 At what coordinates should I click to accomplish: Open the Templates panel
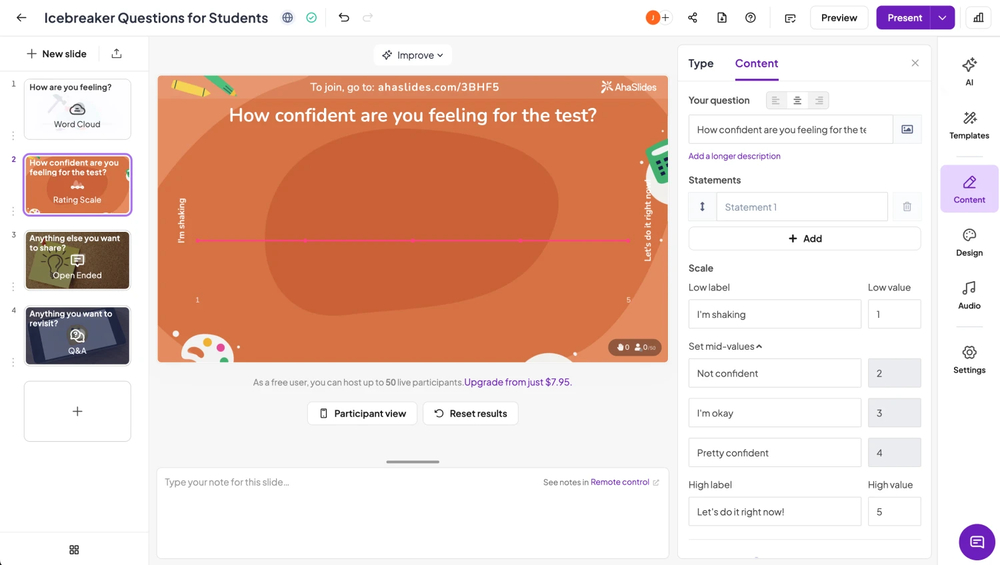point(969,125)
